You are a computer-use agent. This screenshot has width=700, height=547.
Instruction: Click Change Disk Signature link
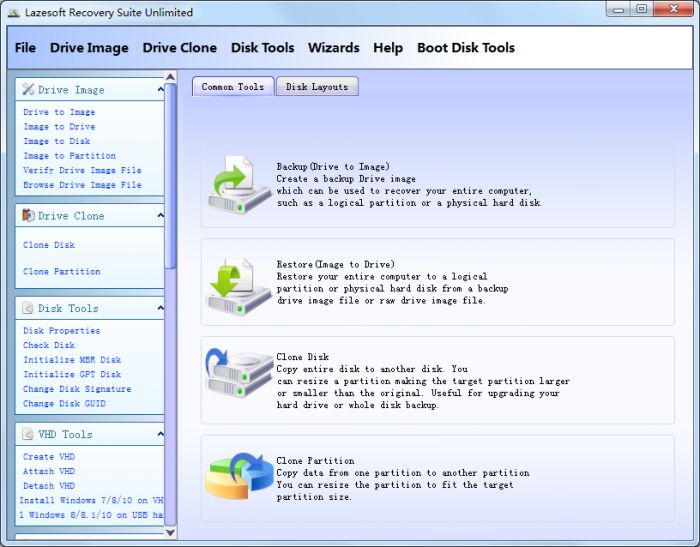[77, 389]
